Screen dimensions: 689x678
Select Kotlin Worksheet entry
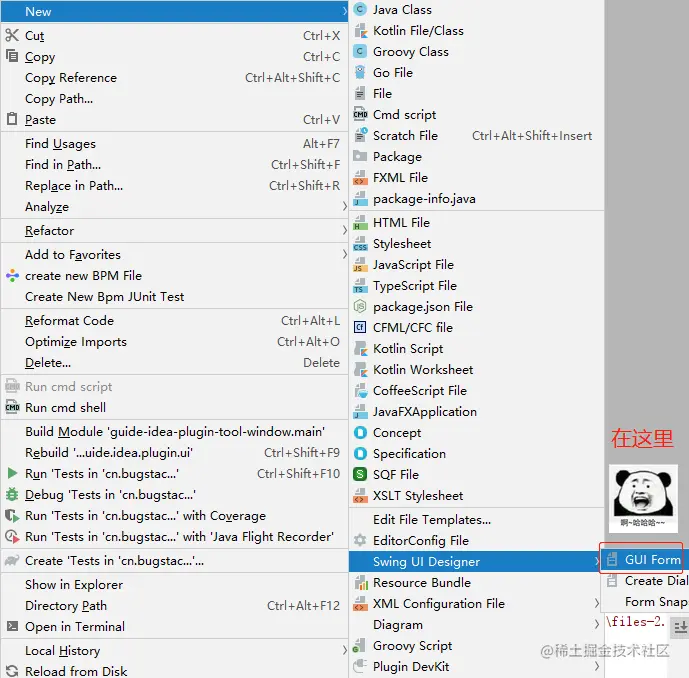pos(476,370)
